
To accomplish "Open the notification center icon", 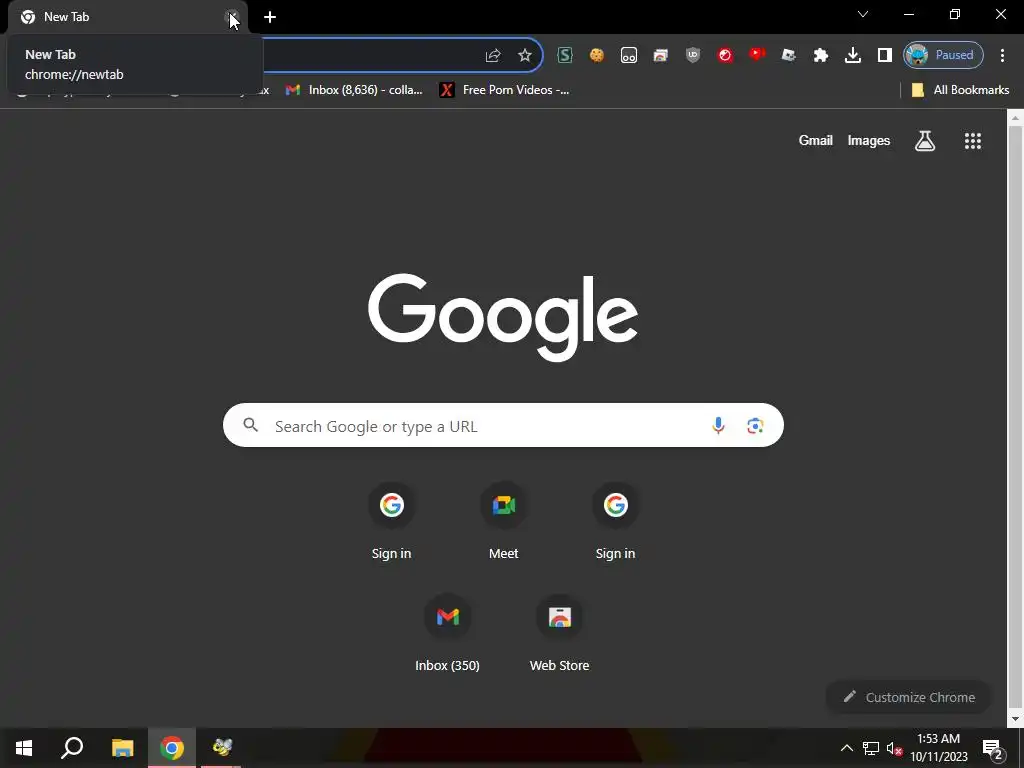I will 992,749.
